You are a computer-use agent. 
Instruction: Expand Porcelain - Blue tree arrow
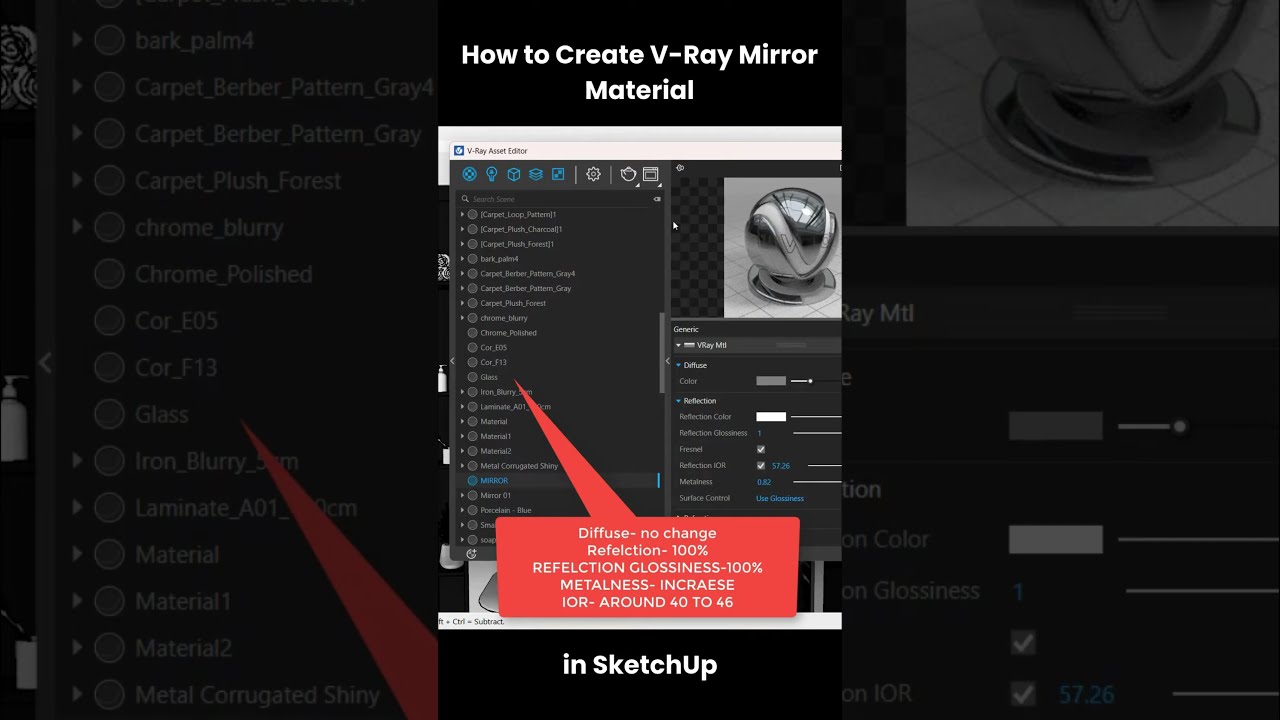(462, 510)
